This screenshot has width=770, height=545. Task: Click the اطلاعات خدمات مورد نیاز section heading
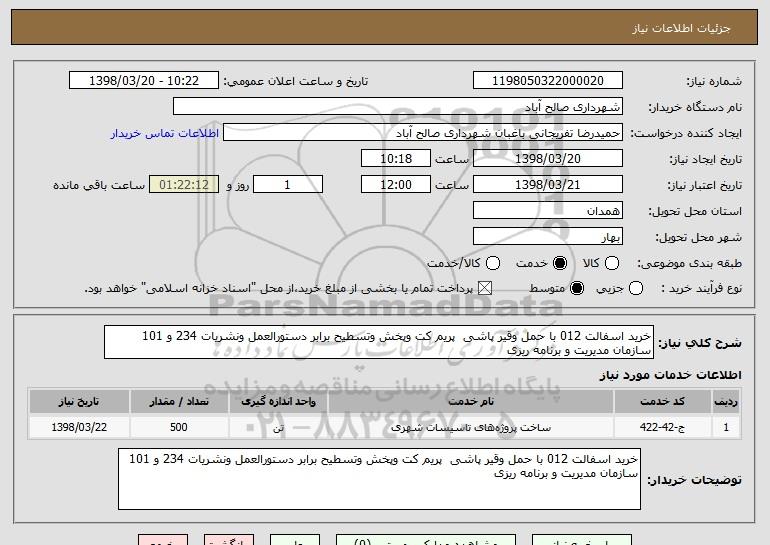pyautogui.click(x=670, y=375)
